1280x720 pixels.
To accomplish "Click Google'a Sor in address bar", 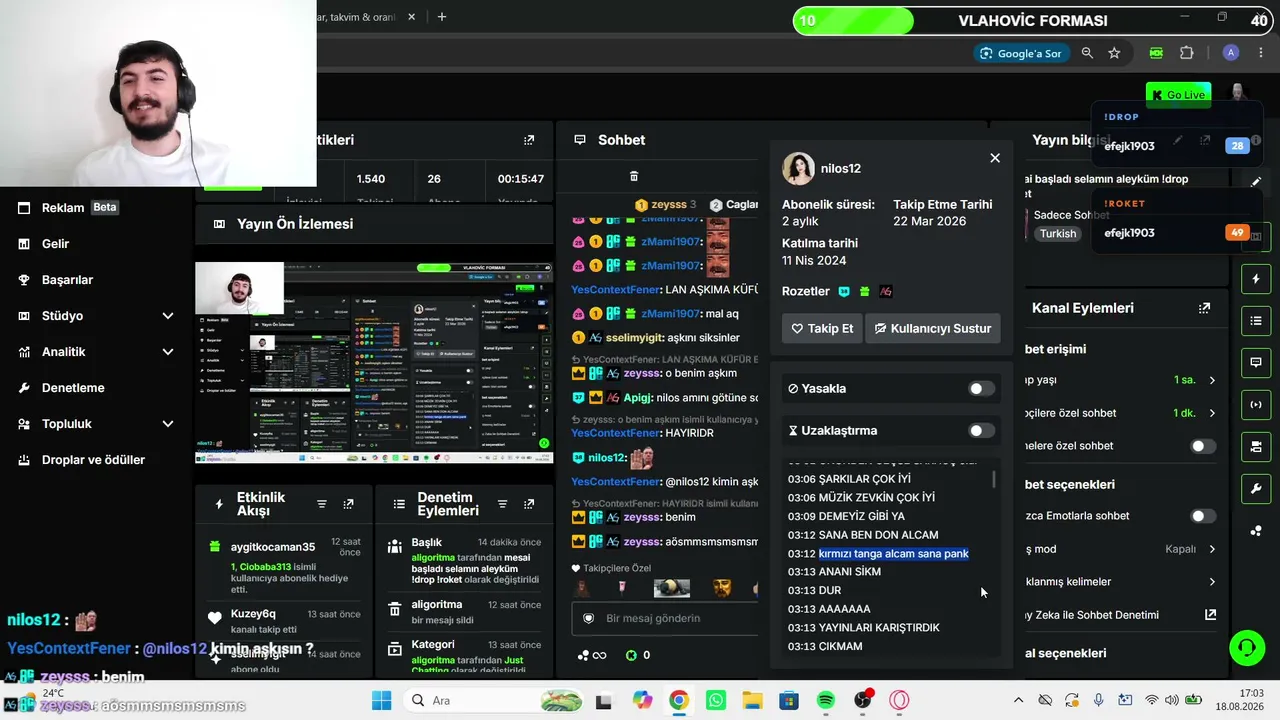I will (x=1020, y=53).
